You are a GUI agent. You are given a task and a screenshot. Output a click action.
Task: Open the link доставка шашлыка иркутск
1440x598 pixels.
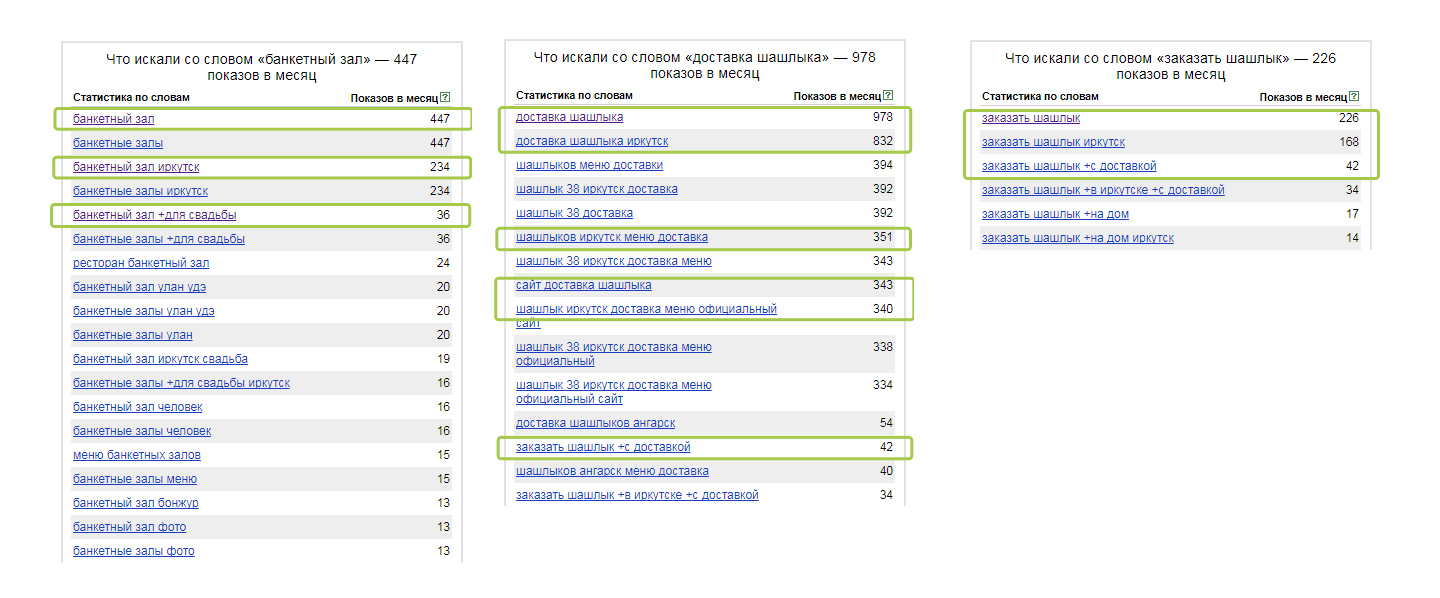click(592, 141)
